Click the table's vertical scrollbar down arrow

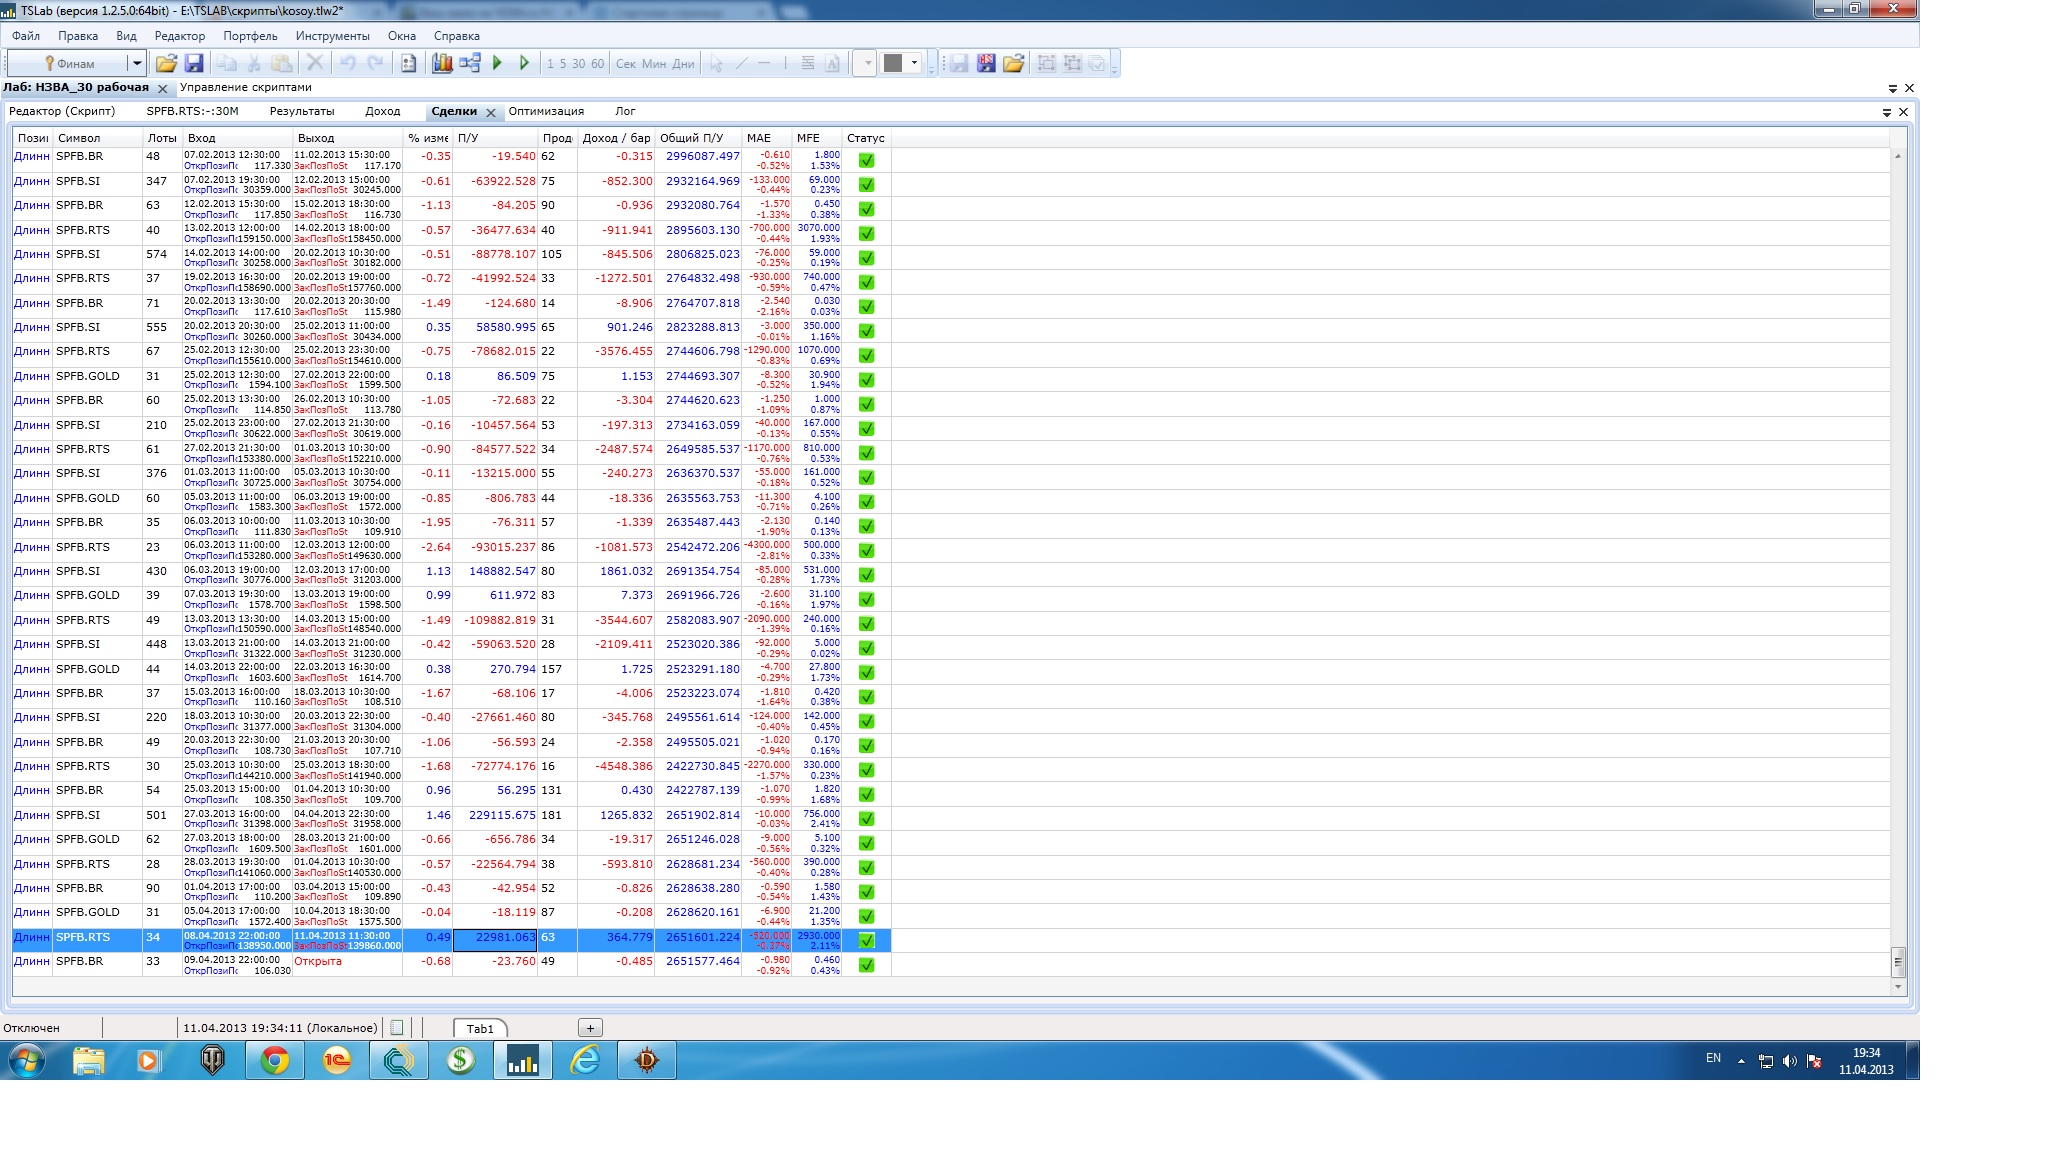pyautogui.click(x=1898, y=987)
